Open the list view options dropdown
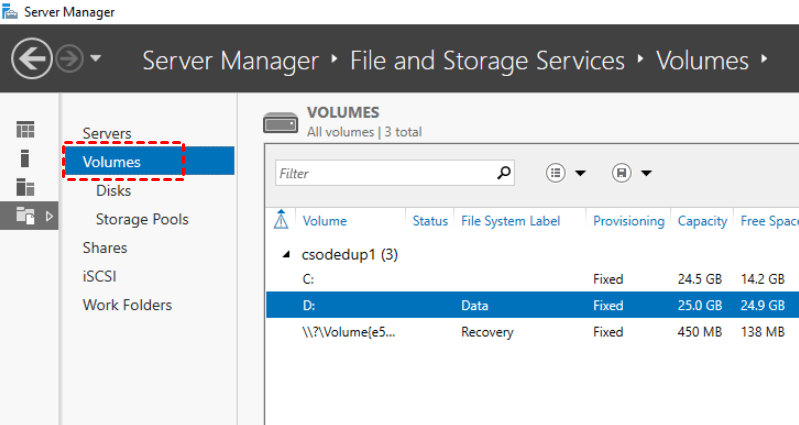 coord(565,173)
